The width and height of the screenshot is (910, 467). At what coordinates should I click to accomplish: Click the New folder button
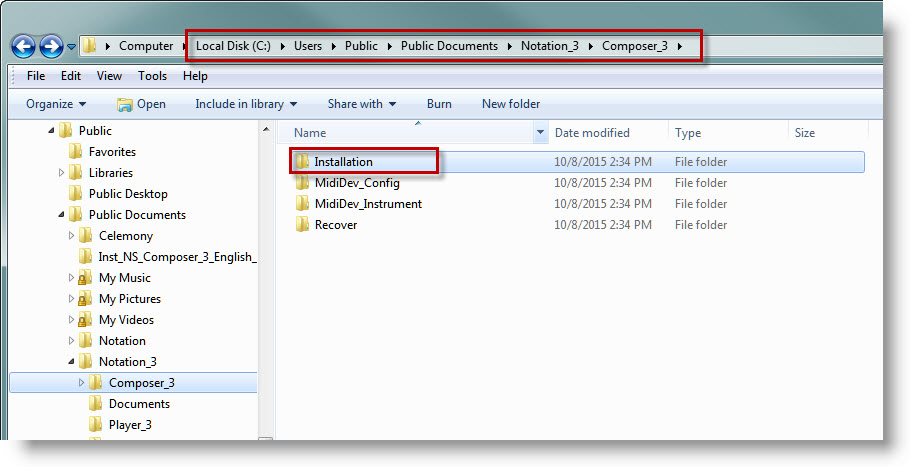pyautogui.click(x=510, y=104)
